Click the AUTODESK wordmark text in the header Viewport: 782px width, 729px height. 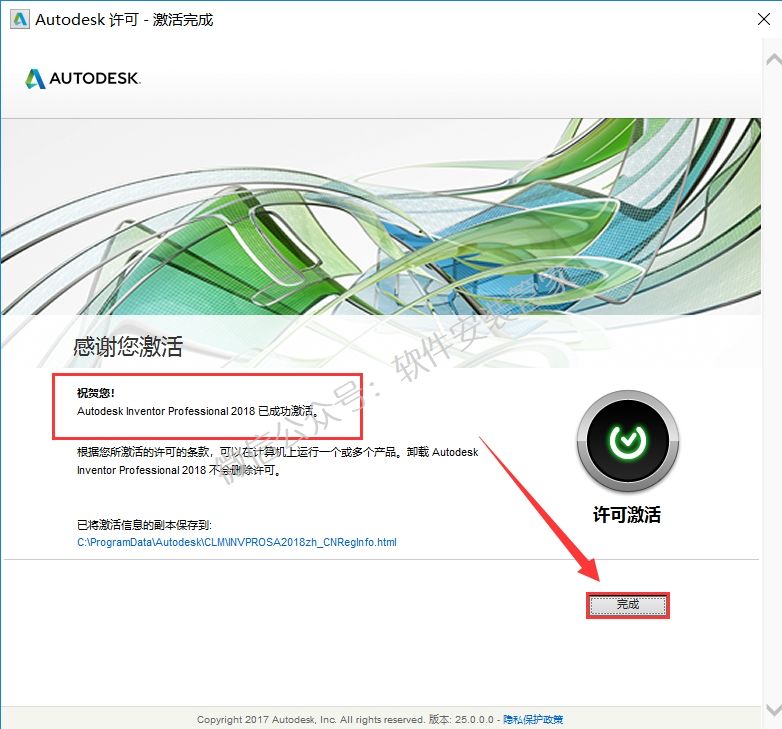tap(96, 78)
